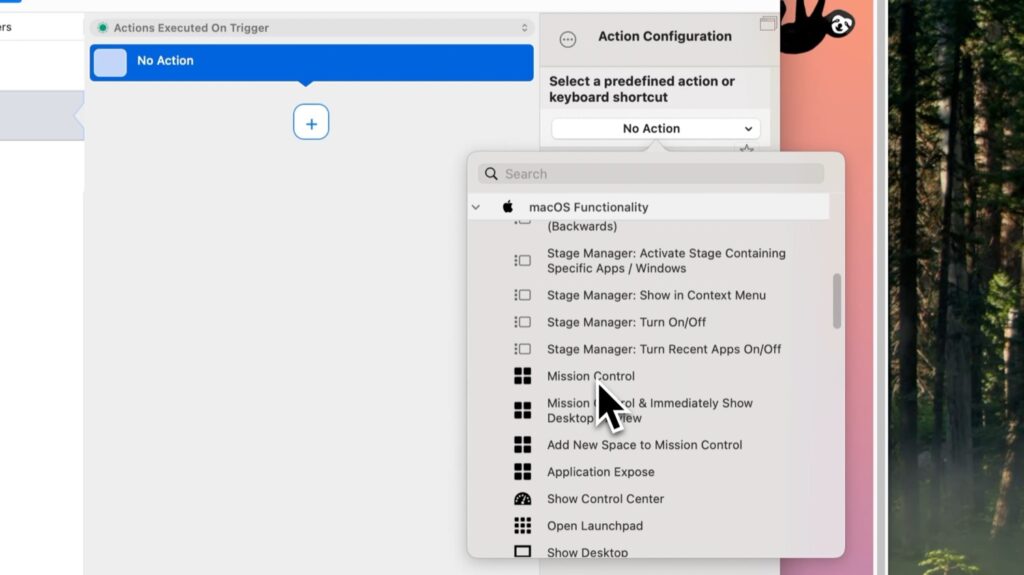The image size is (1024, 575).
Task: Click the Open Launchpad grid icon
Action: [522, 525]
